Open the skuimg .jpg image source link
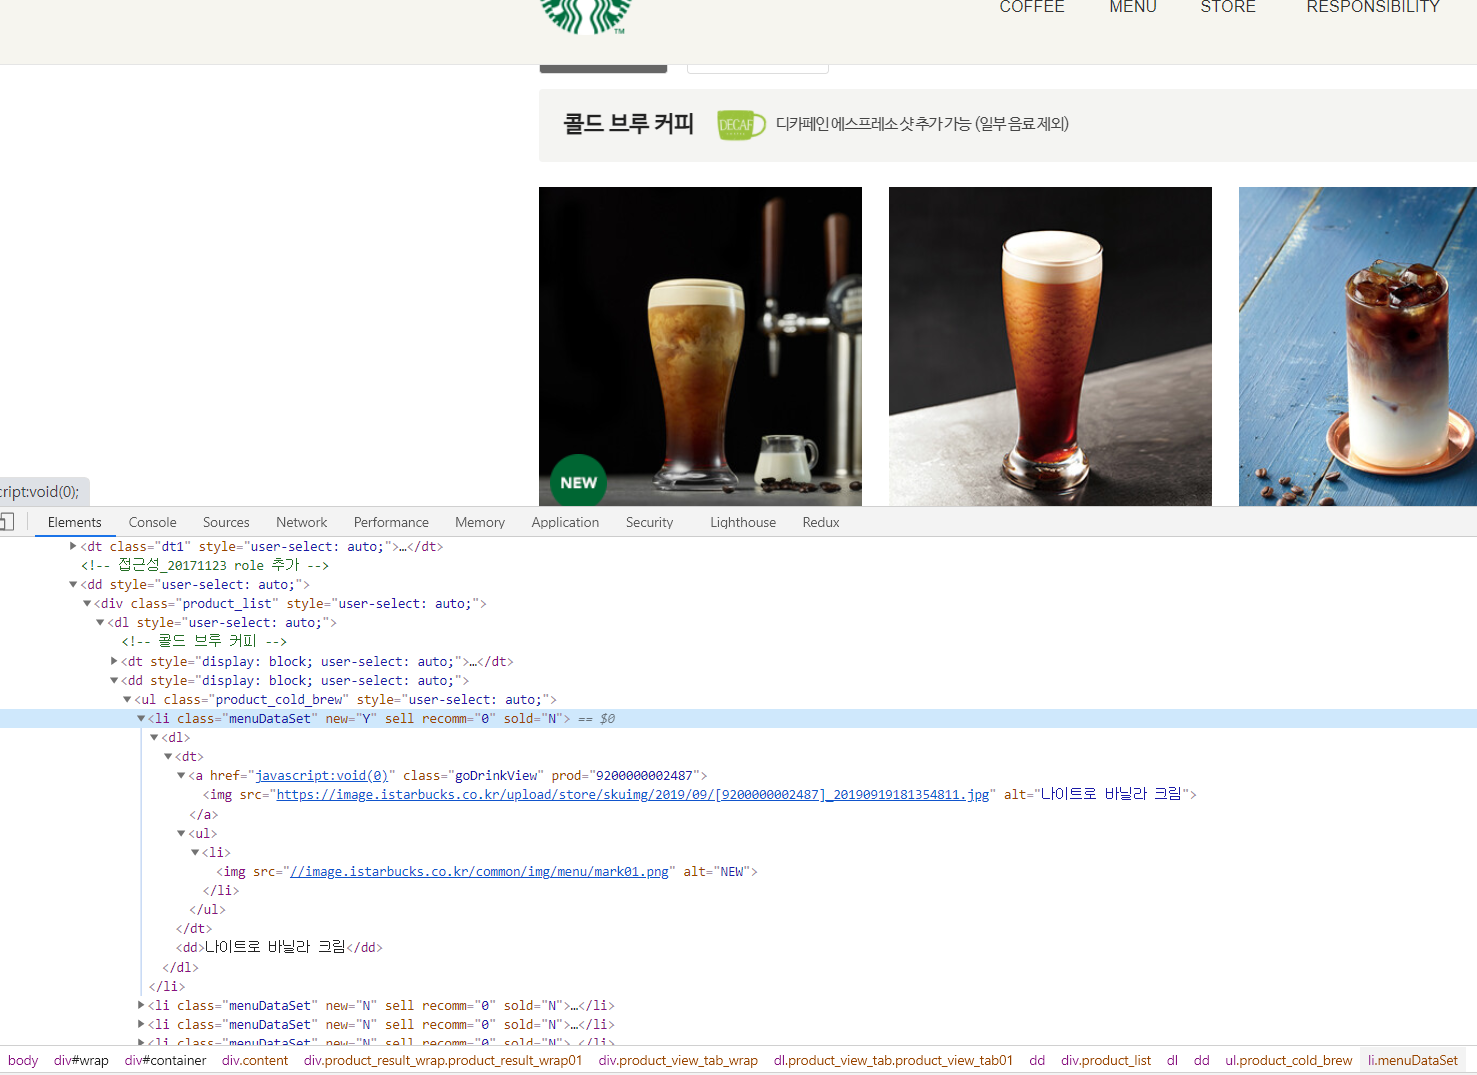 point(633,795)
